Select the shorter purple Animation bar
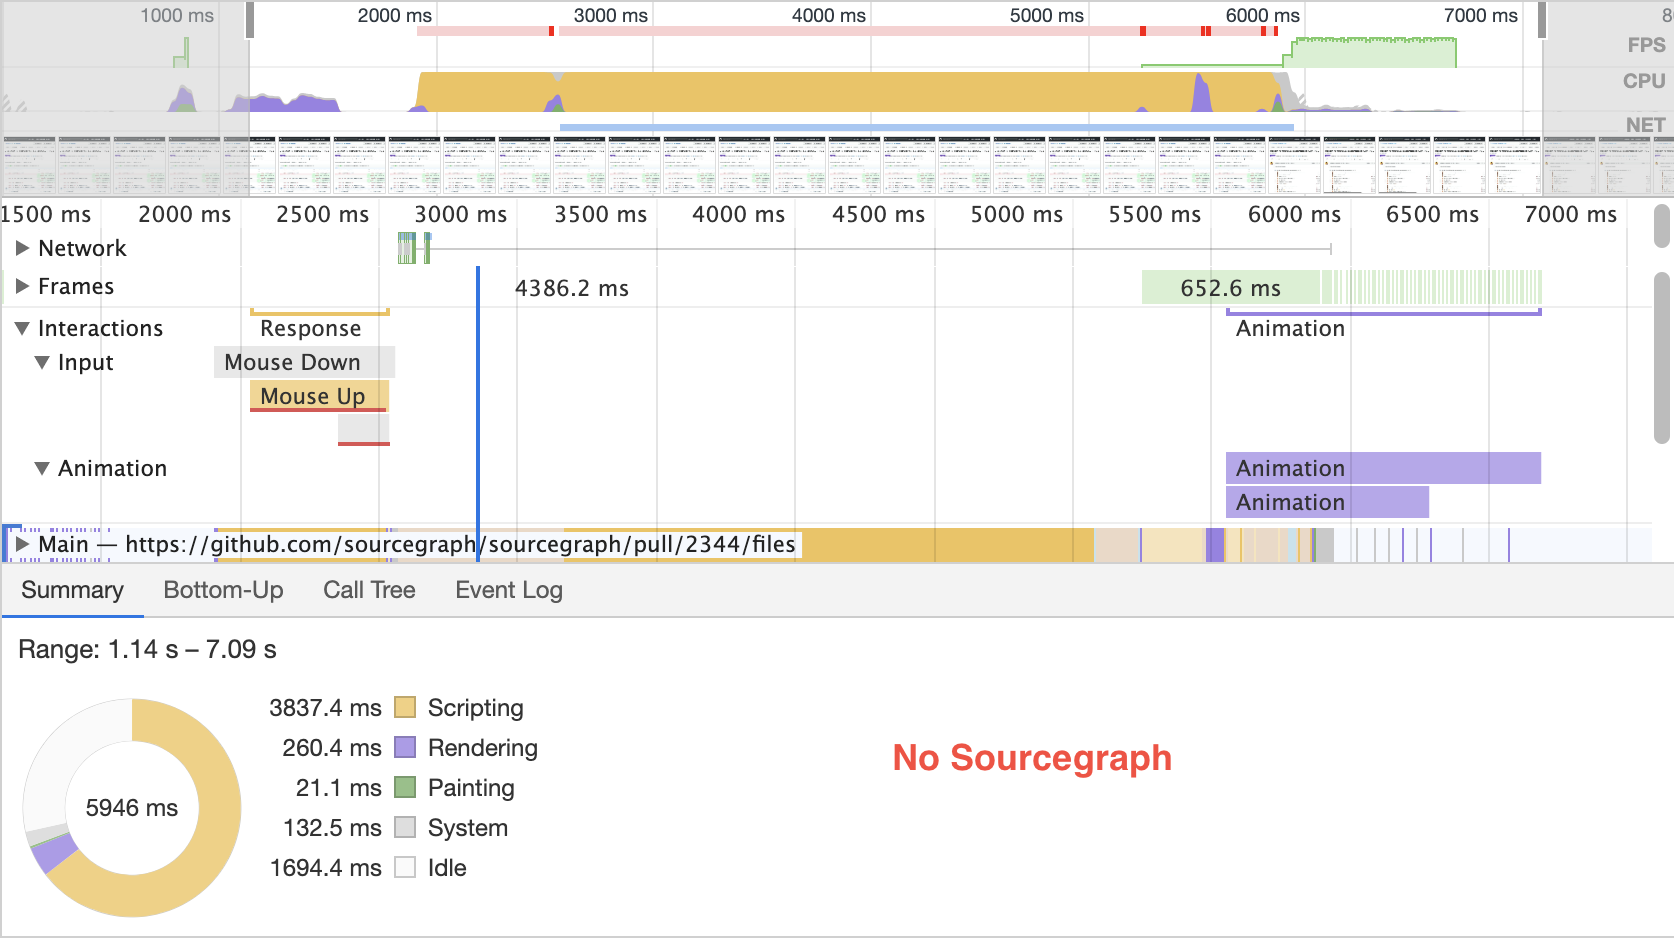This screenshot has height=938, width=1674. tap(1327, 502)
